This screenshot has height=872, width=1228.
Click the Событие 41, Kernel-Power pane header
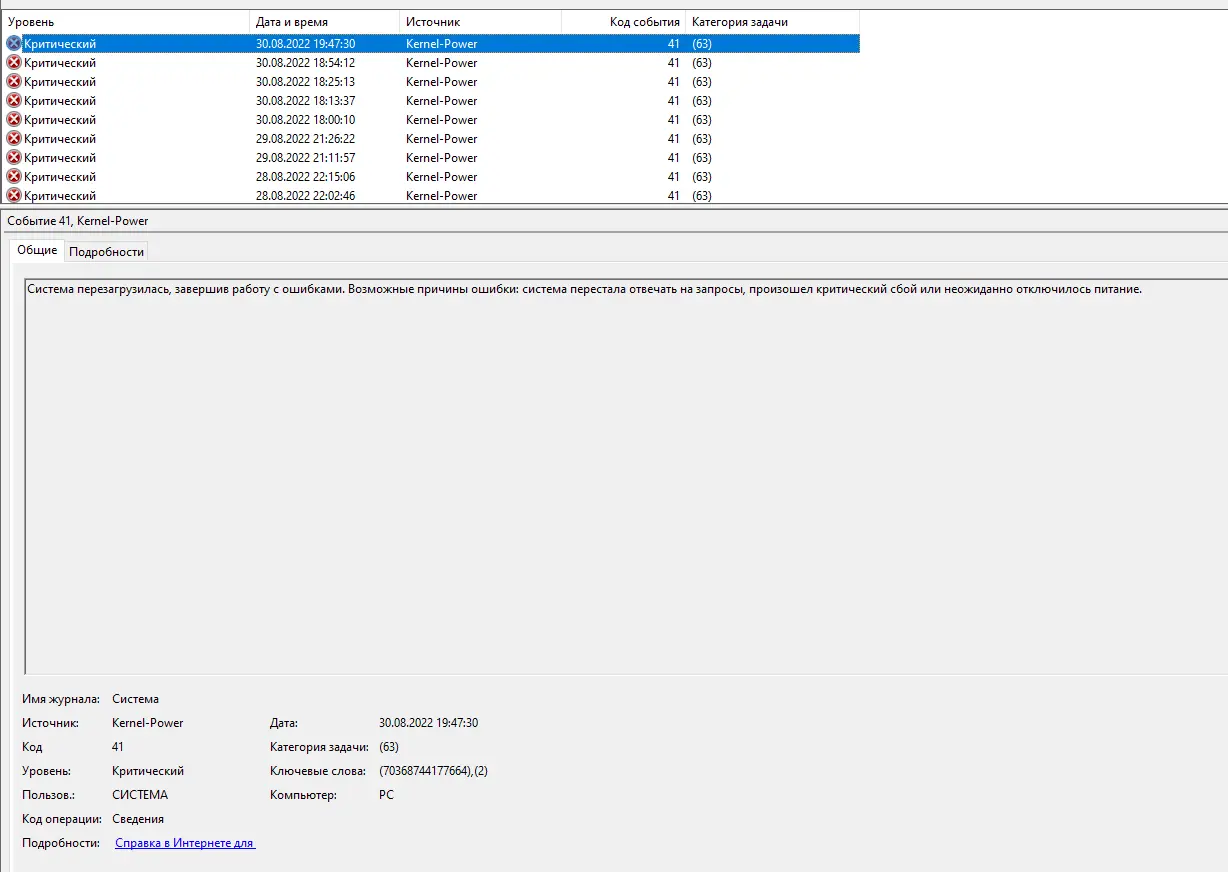pos(77,221)
